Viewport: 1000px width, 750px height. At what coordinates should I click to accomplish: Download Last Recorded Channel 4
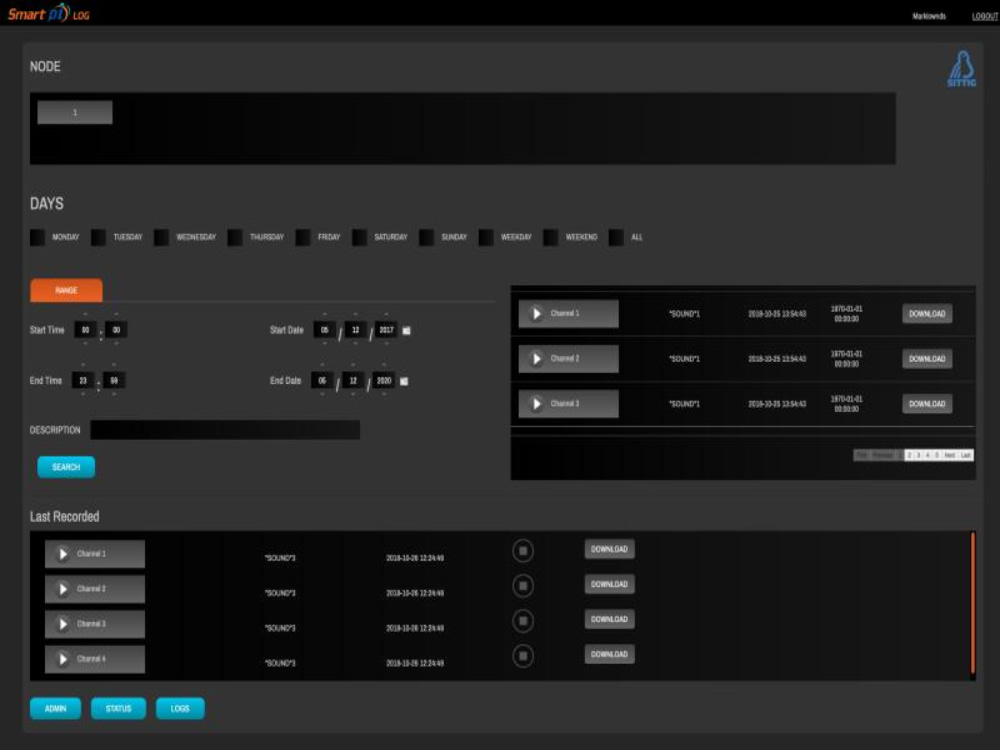[609, 654]
